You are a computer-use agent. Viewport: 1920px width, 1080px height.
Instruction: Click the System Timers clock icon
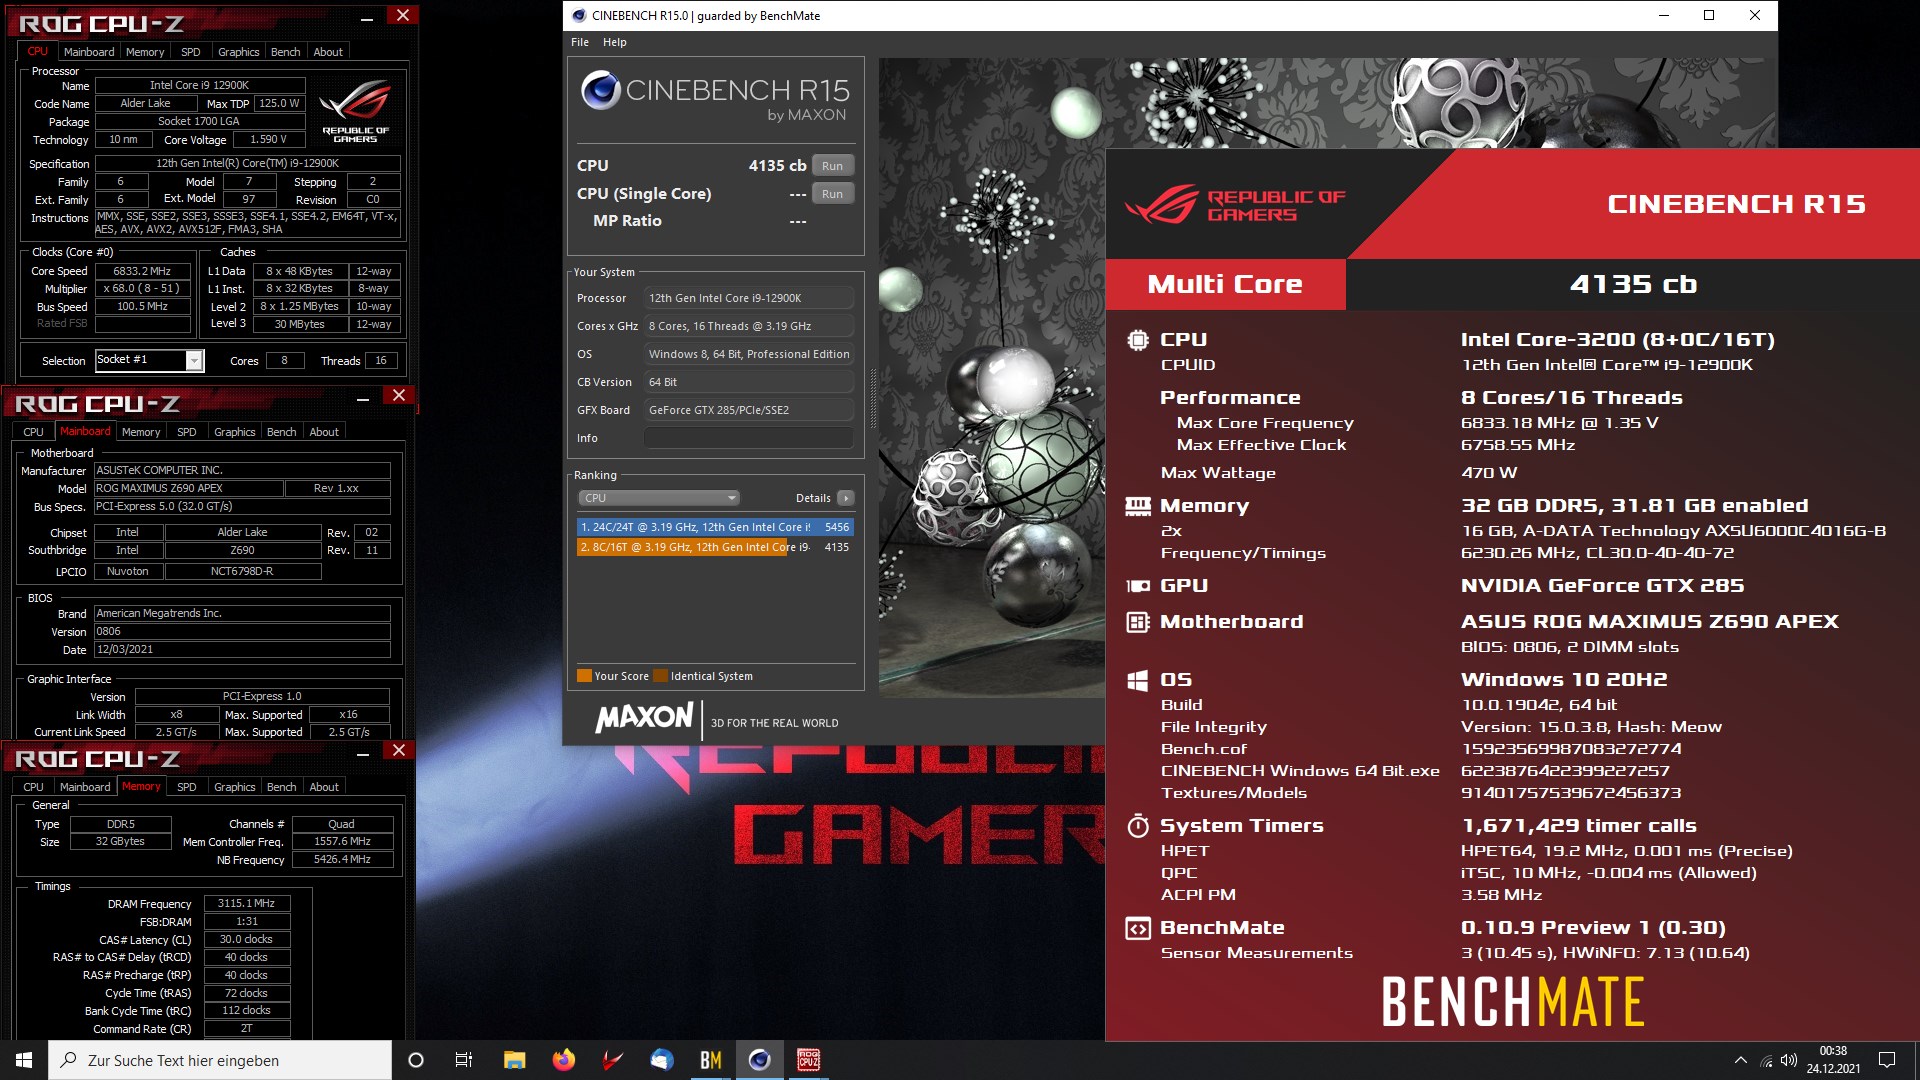(1138, 826)
